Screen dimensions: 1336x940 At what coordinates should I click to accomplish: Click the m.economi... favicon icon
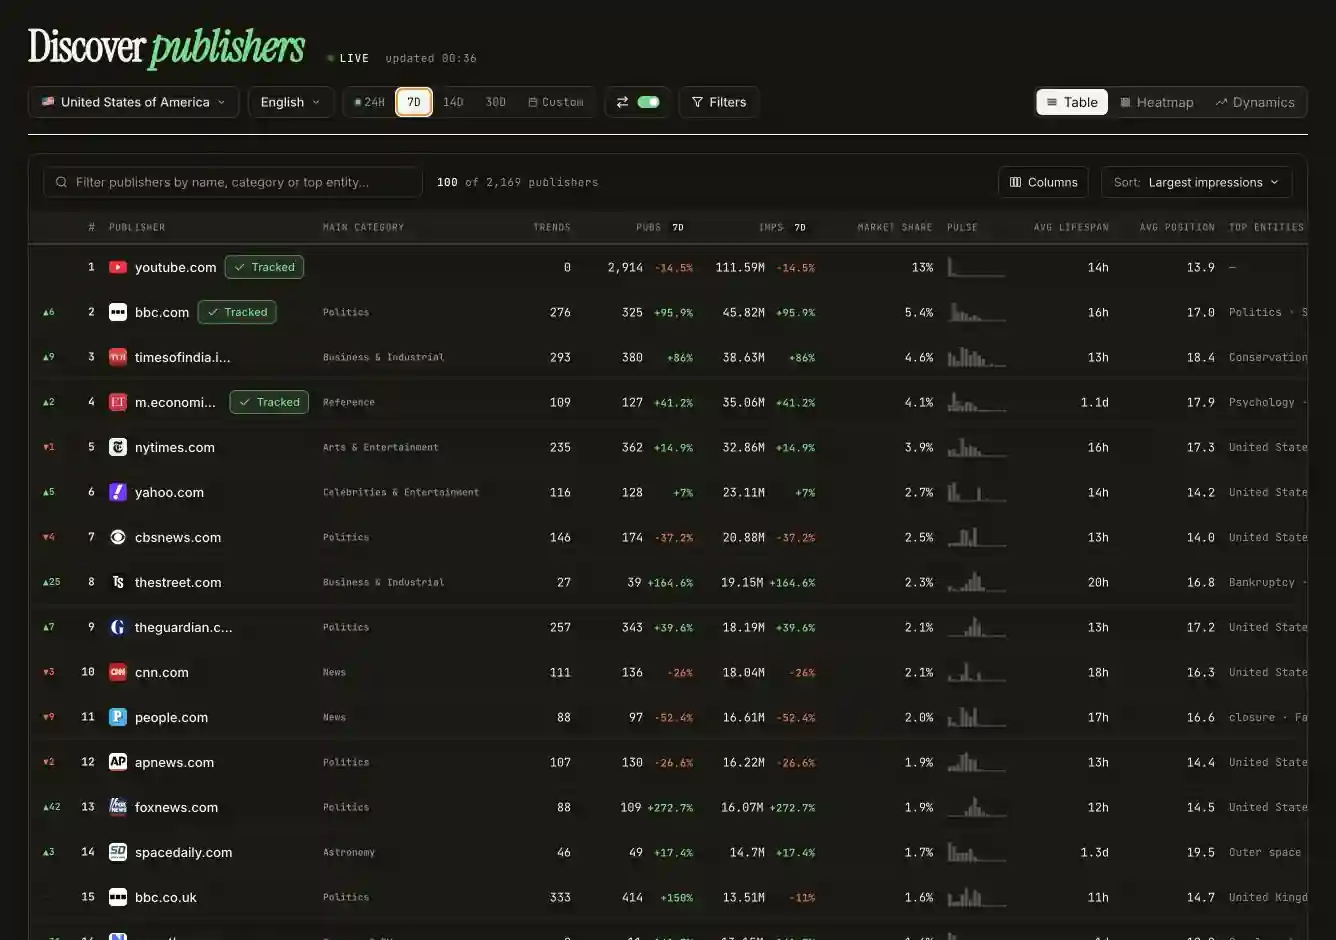(x=118, y=402)
